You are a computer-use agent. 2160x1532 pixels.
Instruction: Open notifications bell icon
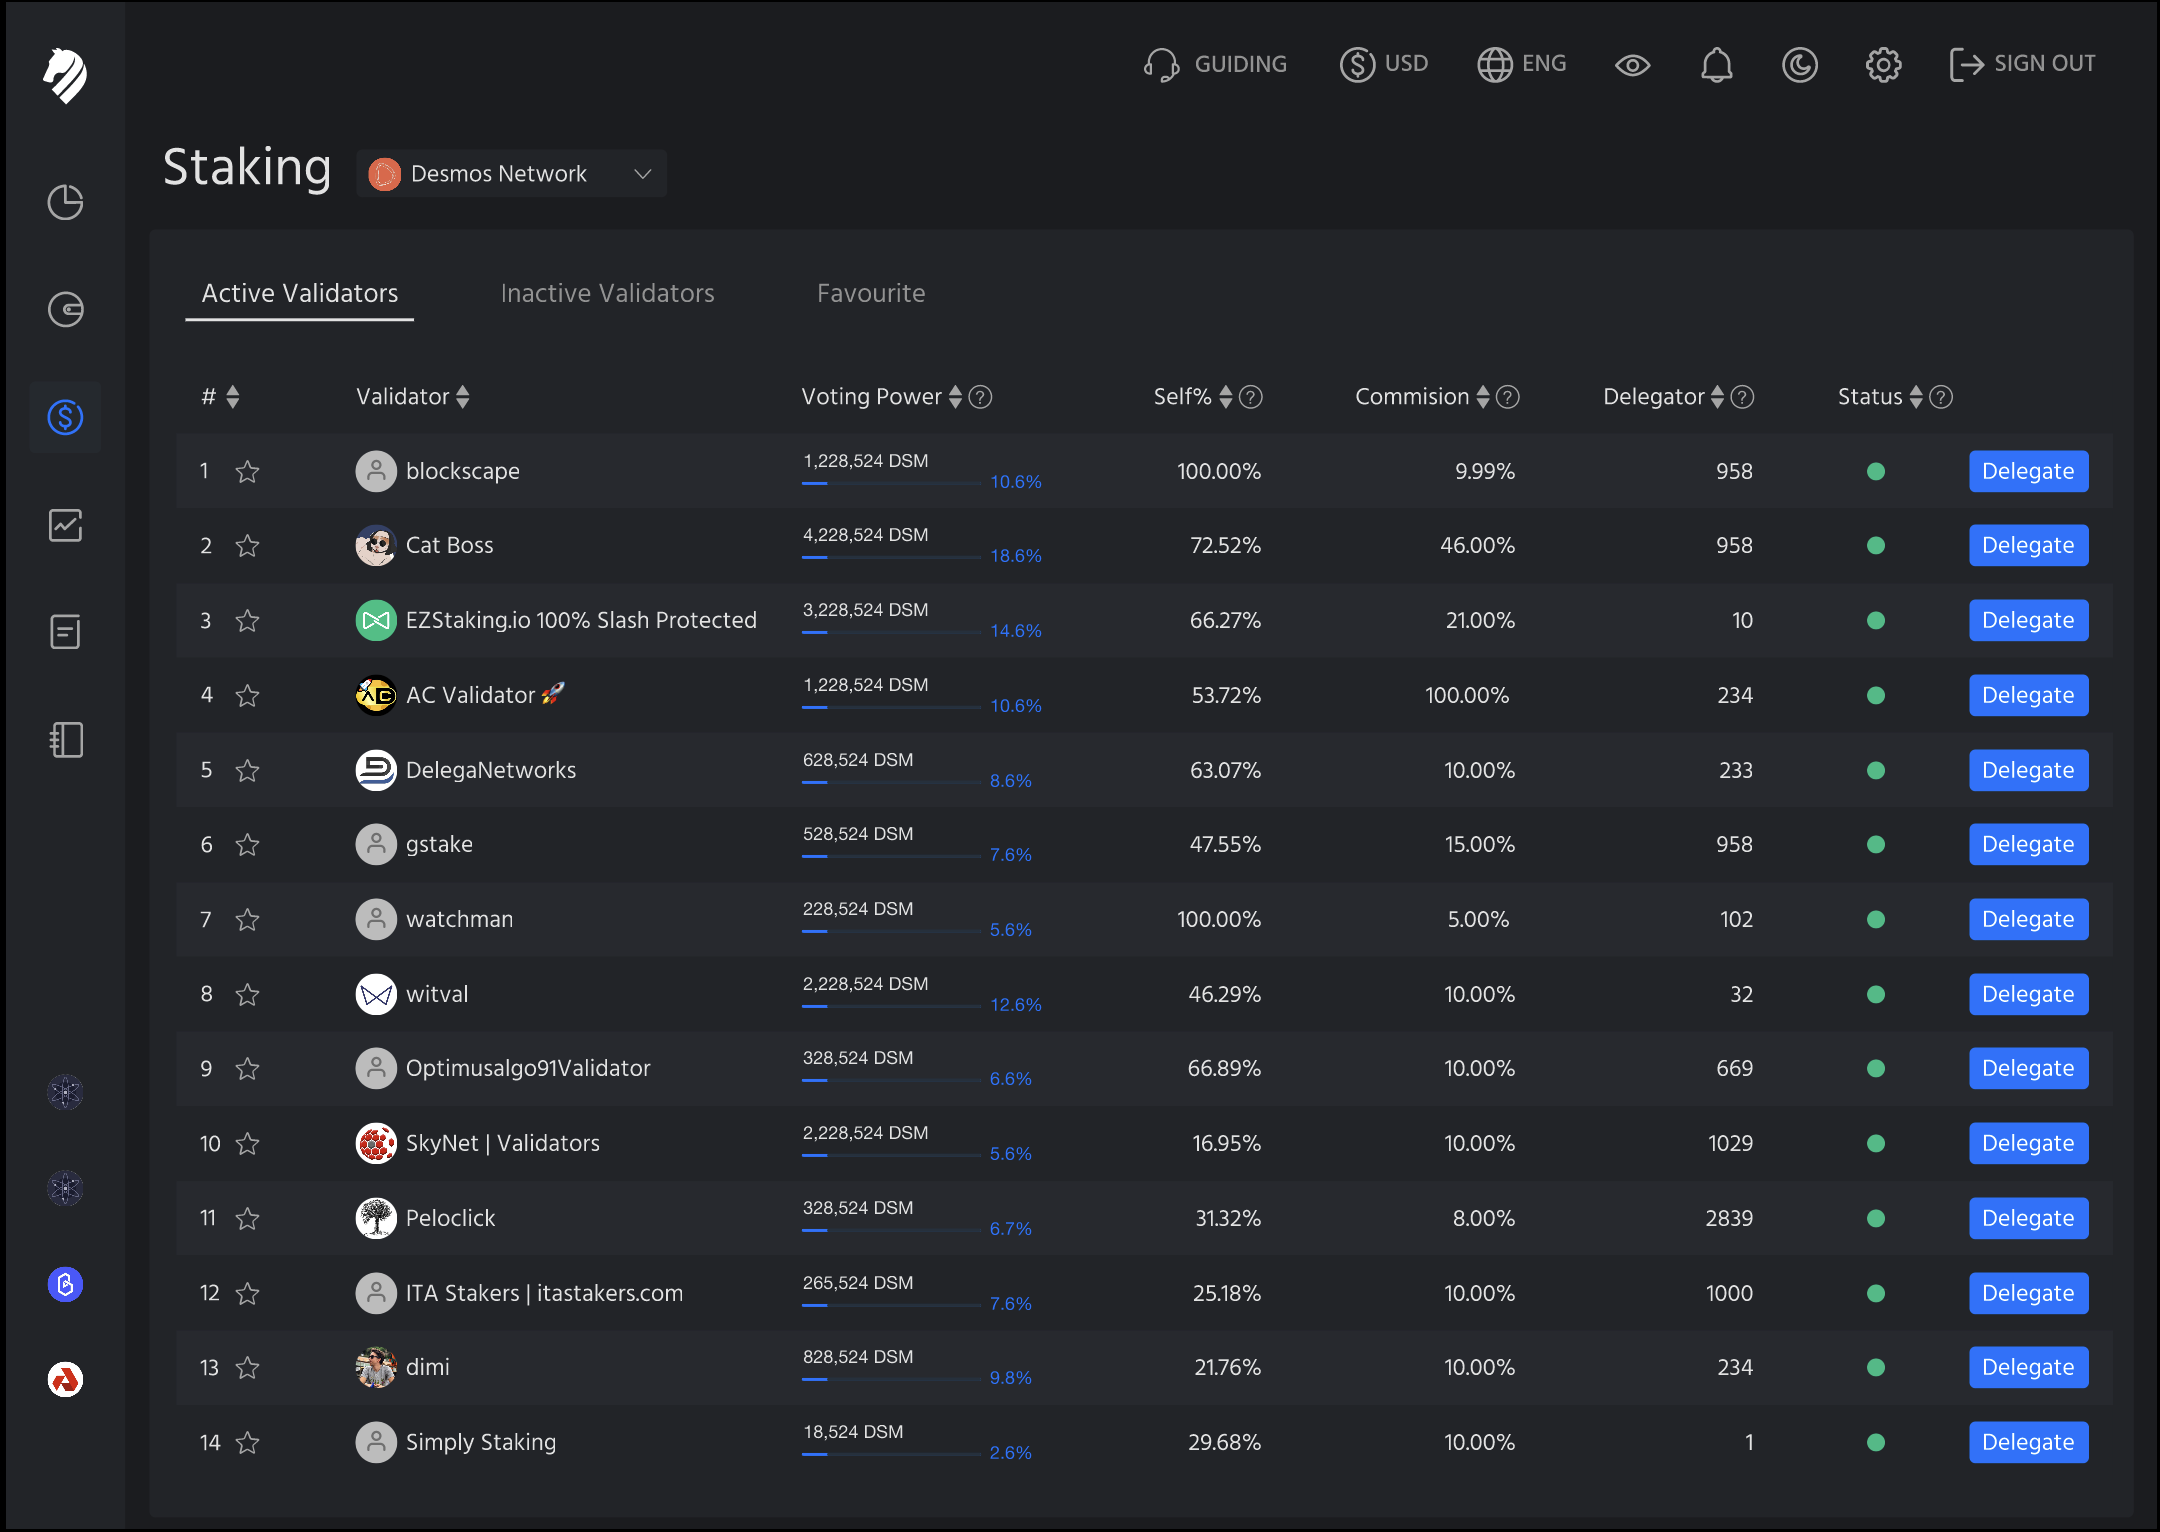[x=1716, y=65]
